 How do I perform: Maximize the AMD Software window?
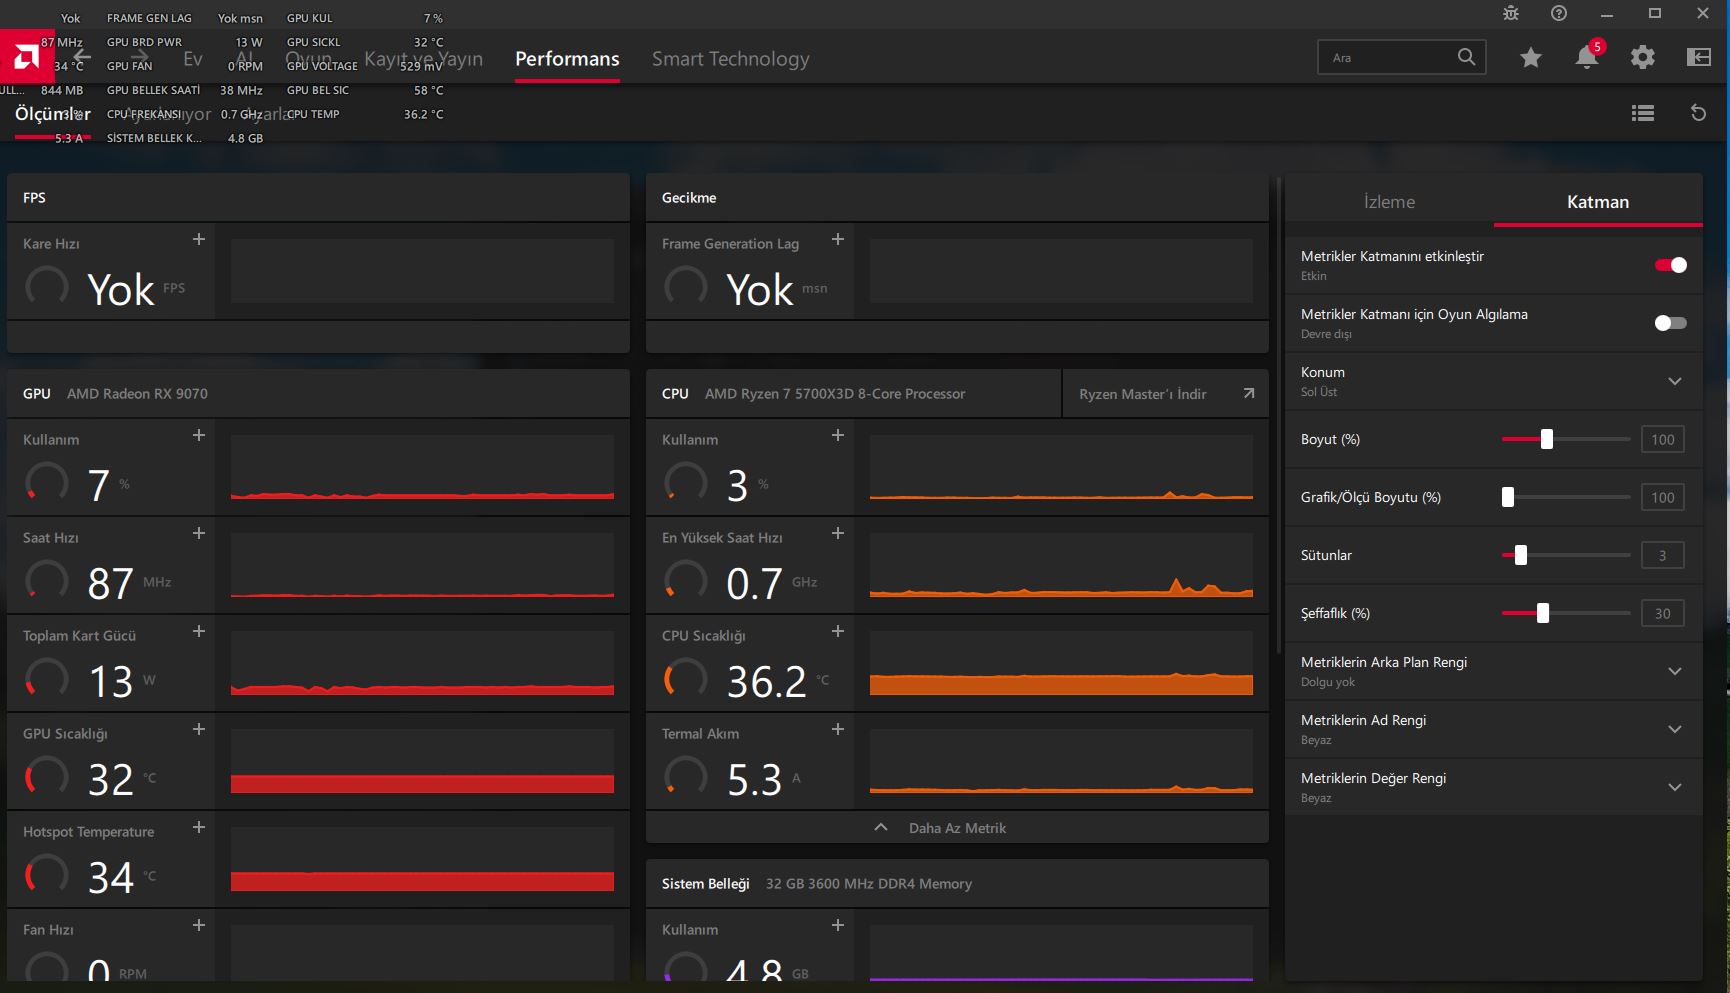1655,13
